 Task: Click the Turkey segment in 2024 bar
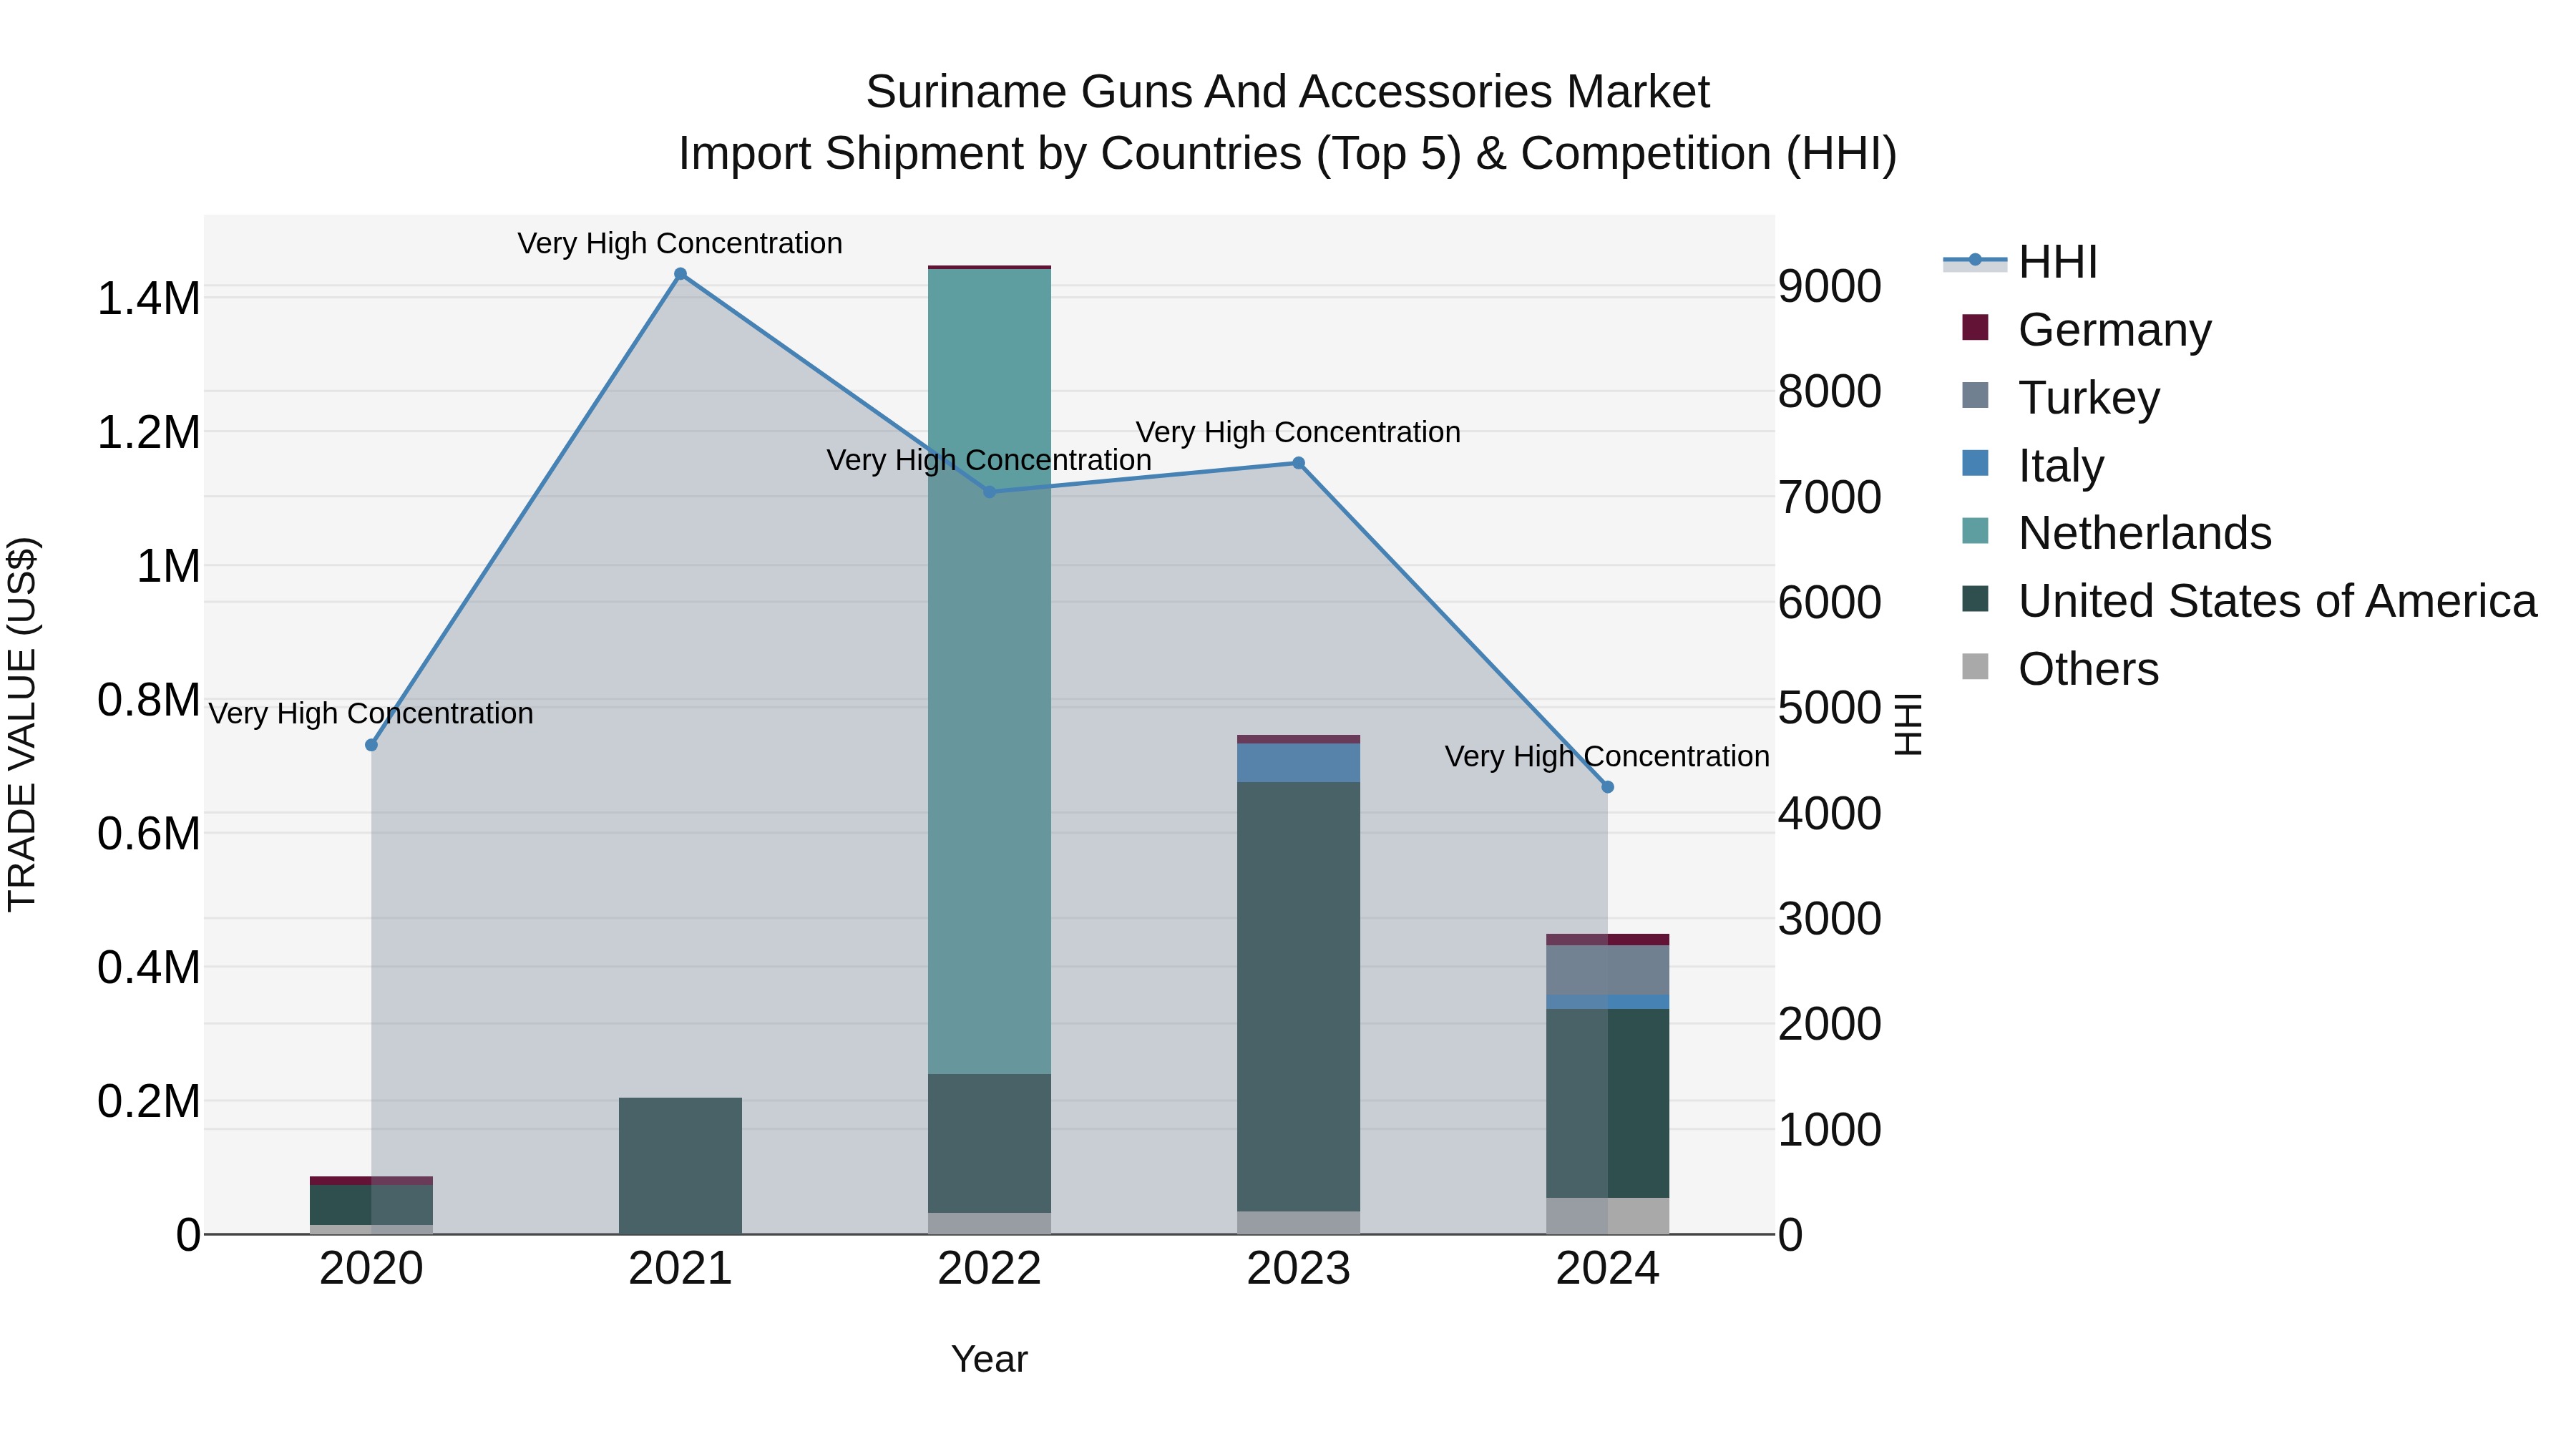click(1607, 970)
